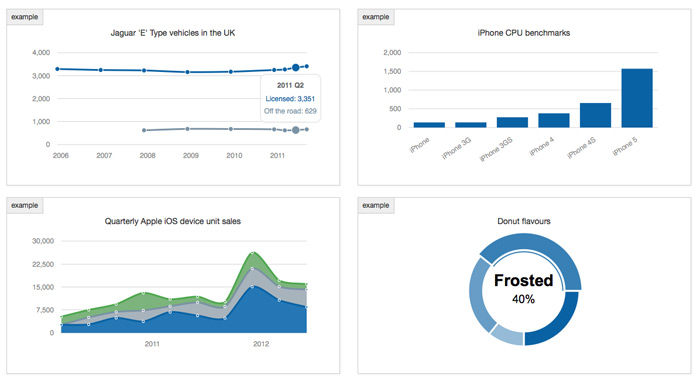Screen dimensions: 700x385
Task: Click the 'example' tab above Jaguar chart
Action: coord(25,17)
